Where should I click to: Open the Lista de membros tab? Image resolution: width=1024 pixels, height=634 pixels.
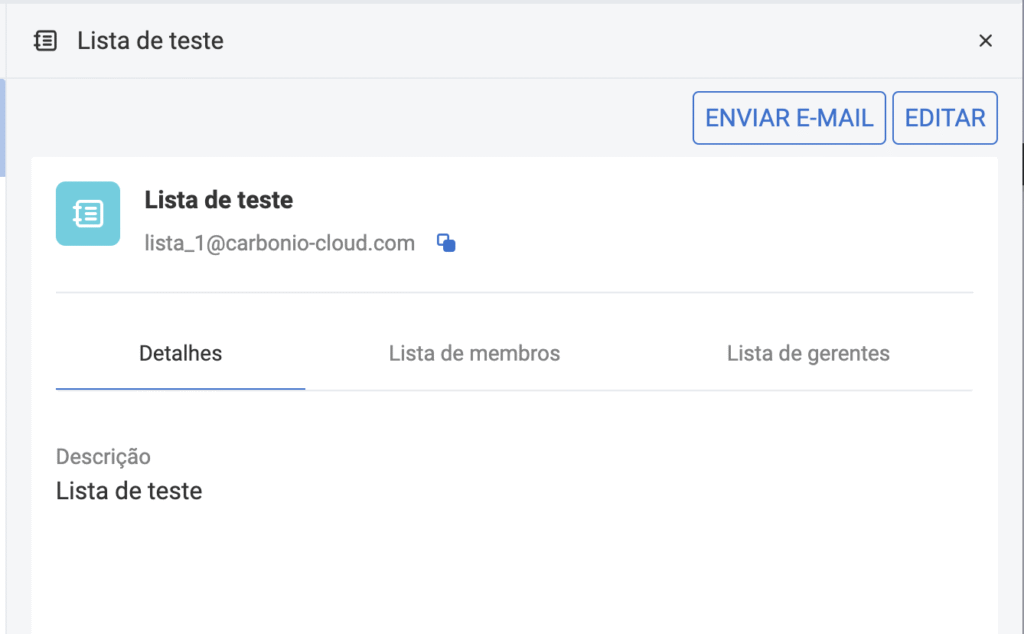[x=474, y=353]
